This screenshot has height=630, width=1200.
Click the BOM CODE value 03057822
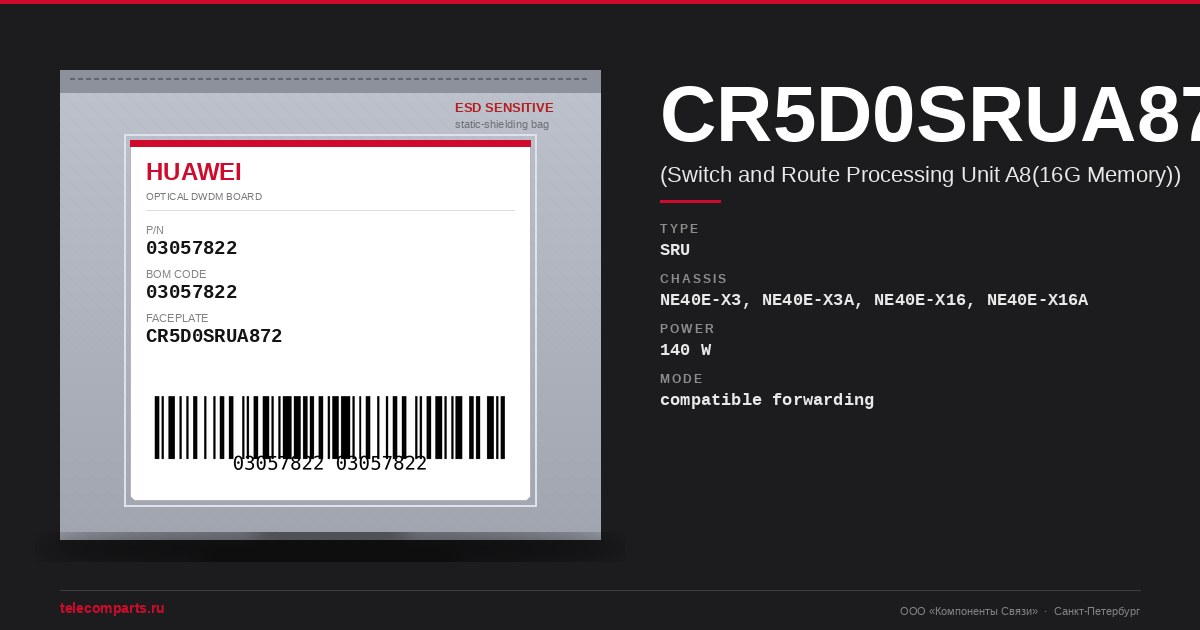point(191,292)
